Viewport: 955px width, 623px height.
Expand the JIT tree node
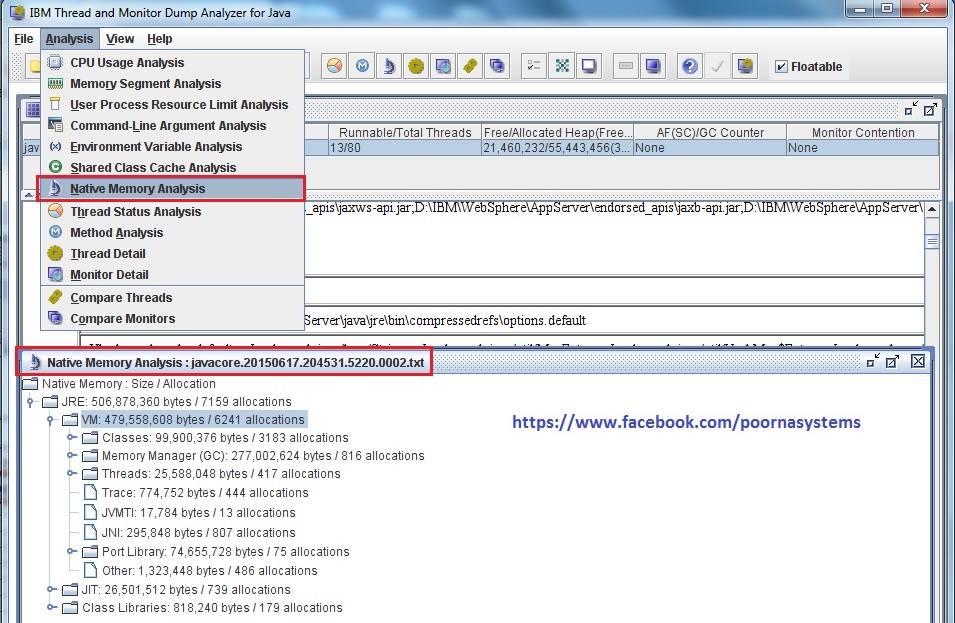tap(51, 590)
